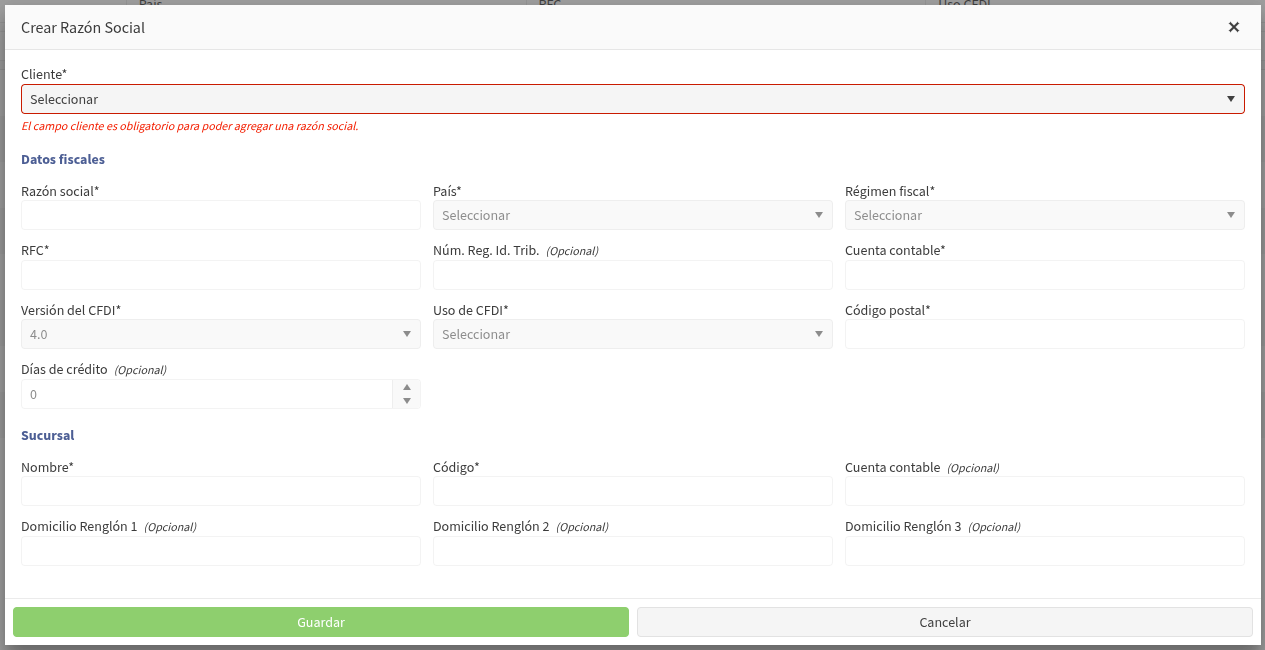Select the Cuenta contable field under Datos fiscales
This screenshot has height=650, width=1265.
1045,275
